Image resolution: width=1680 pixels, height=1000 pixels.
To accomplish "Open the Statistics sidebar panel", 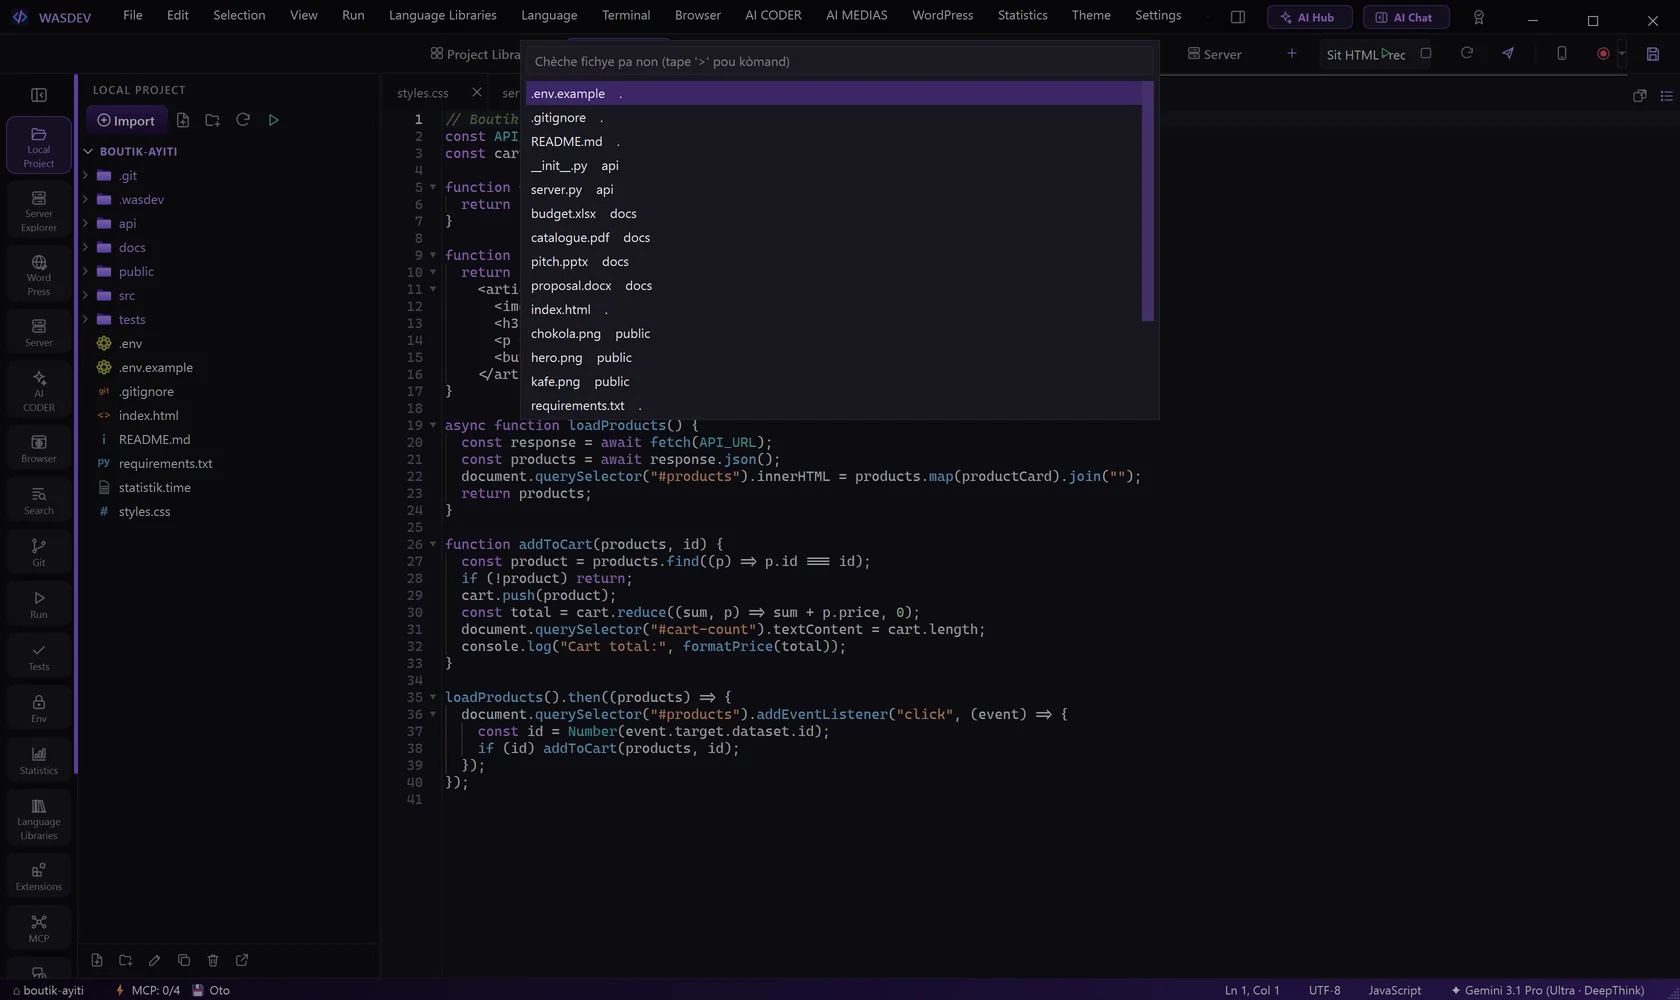I will (x=38, y=761).
